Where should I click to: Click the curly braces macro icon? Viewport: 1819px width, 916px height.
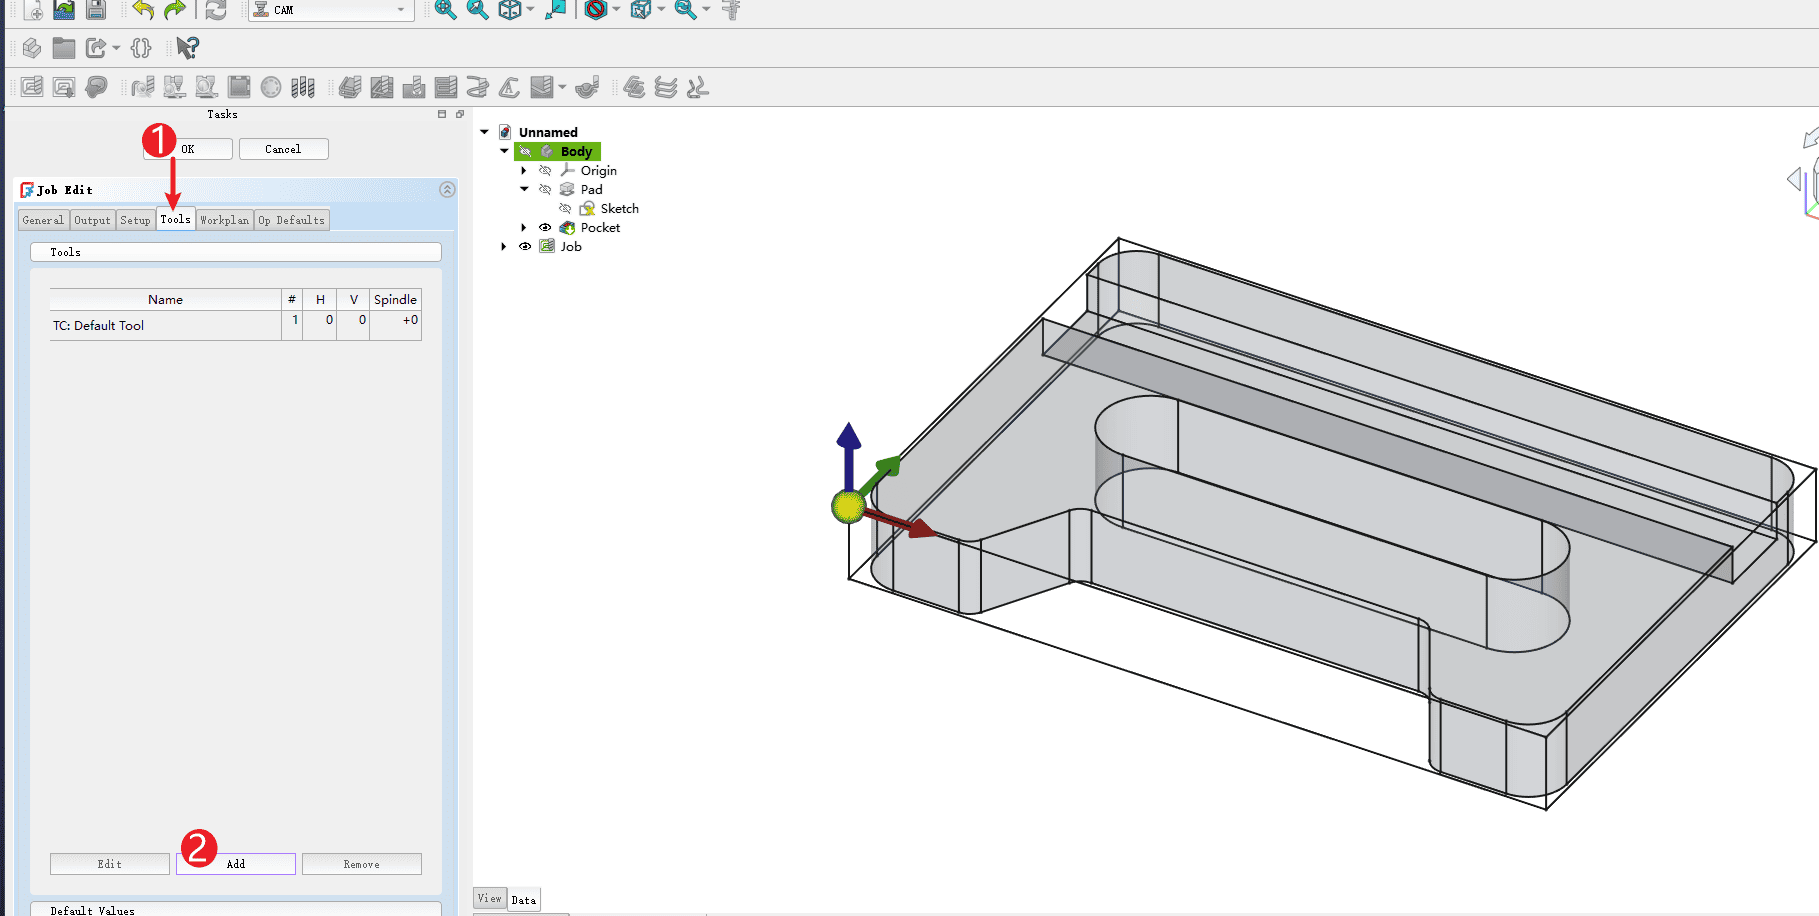pos(141,48)
